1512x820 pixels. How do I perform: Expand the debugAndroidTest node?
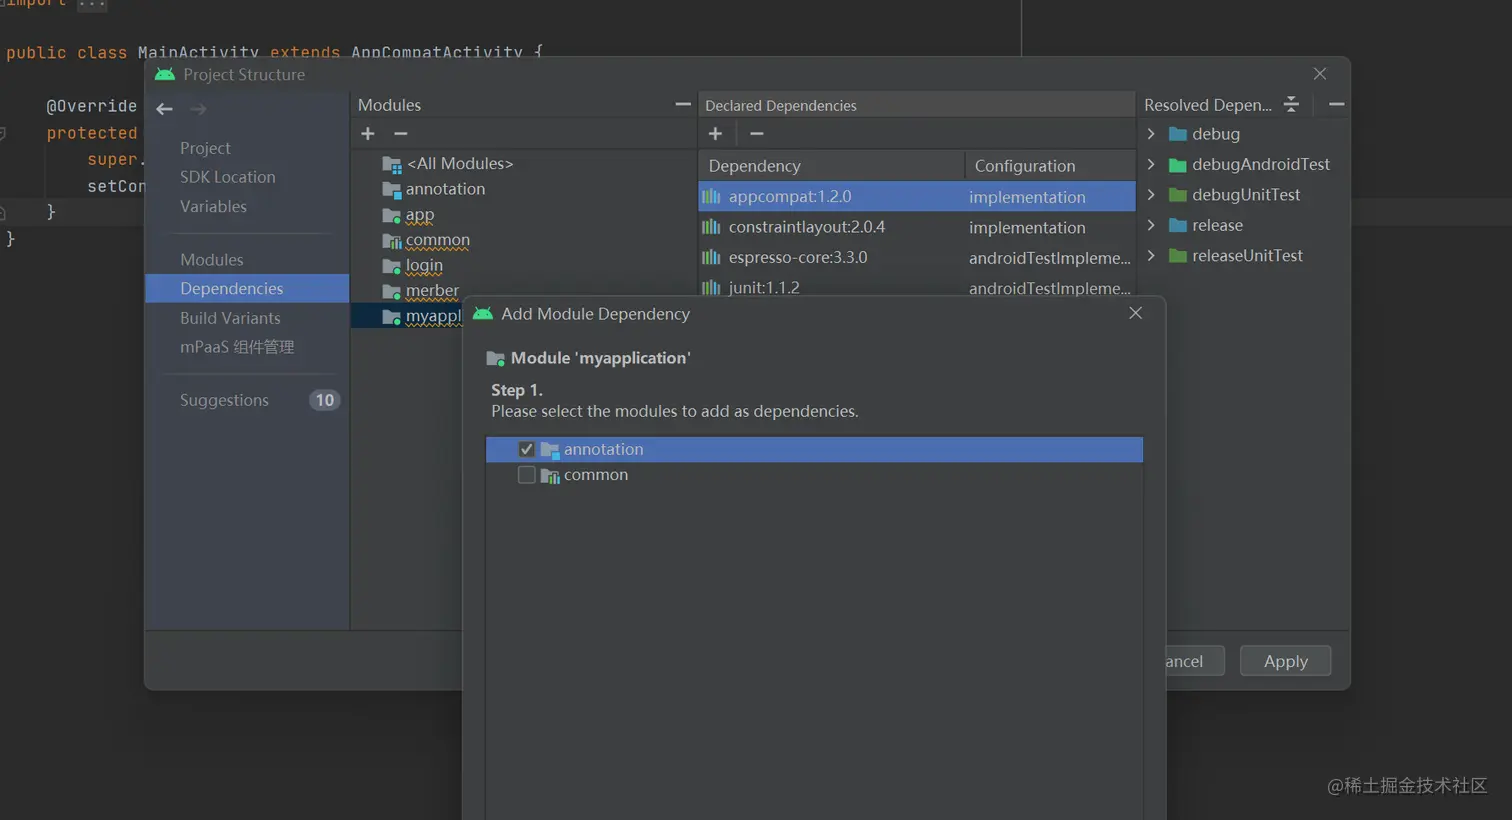coord(1151,164)
